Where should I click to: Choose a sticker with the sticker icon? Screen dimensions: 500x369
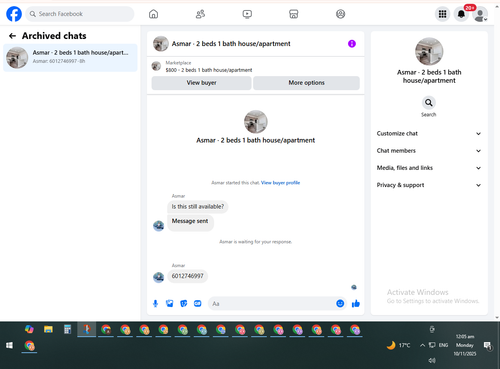coord(183,304)
